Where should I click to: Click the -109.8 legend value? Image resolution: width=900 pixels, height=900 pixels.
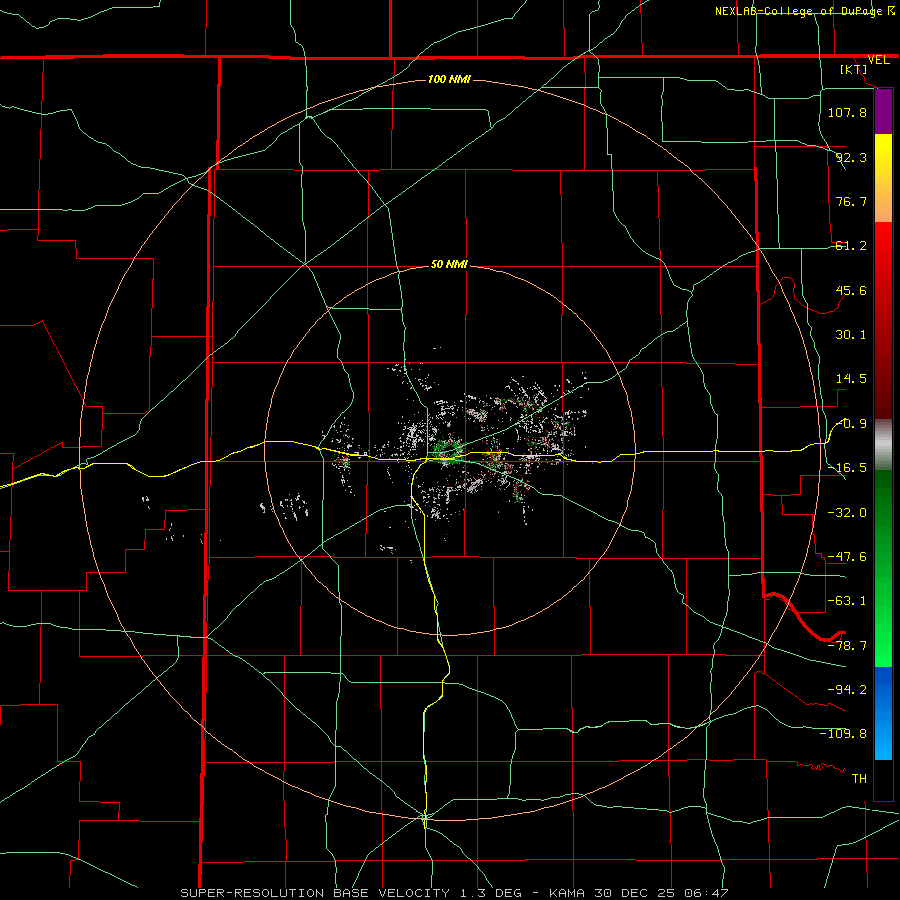click(x=843, y=734)
